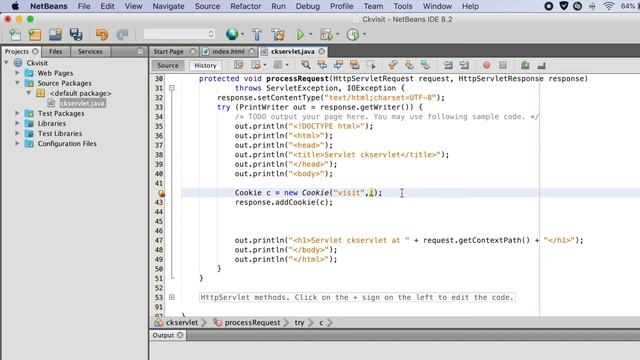This screenshot has height=360, width=640.
Task: Click the New File toolbar icon
Action: 15,35
